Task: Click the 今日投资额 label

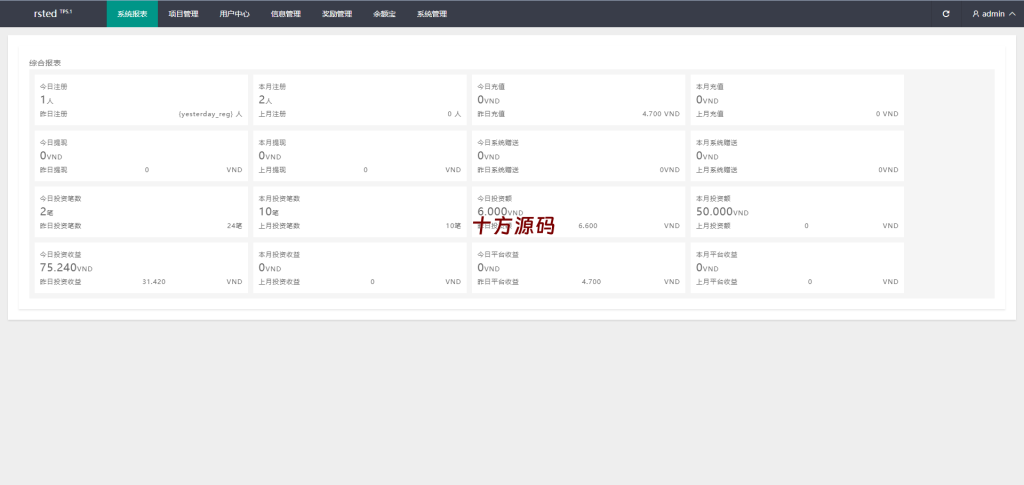Action: [494, 199]
